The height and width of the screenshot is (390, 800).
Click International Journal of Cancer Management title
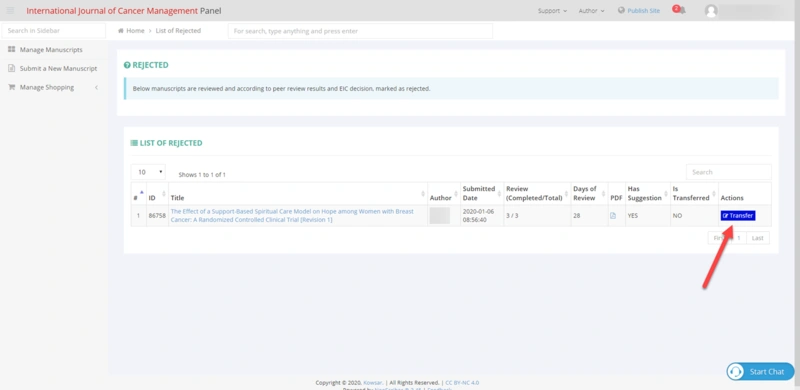coord(112,11)
